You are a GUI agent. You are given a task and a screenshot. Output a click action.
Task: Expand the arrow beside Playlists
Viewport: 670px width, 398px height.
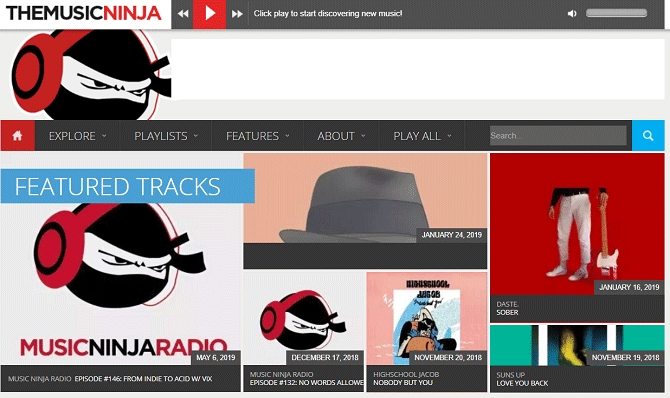196,136
